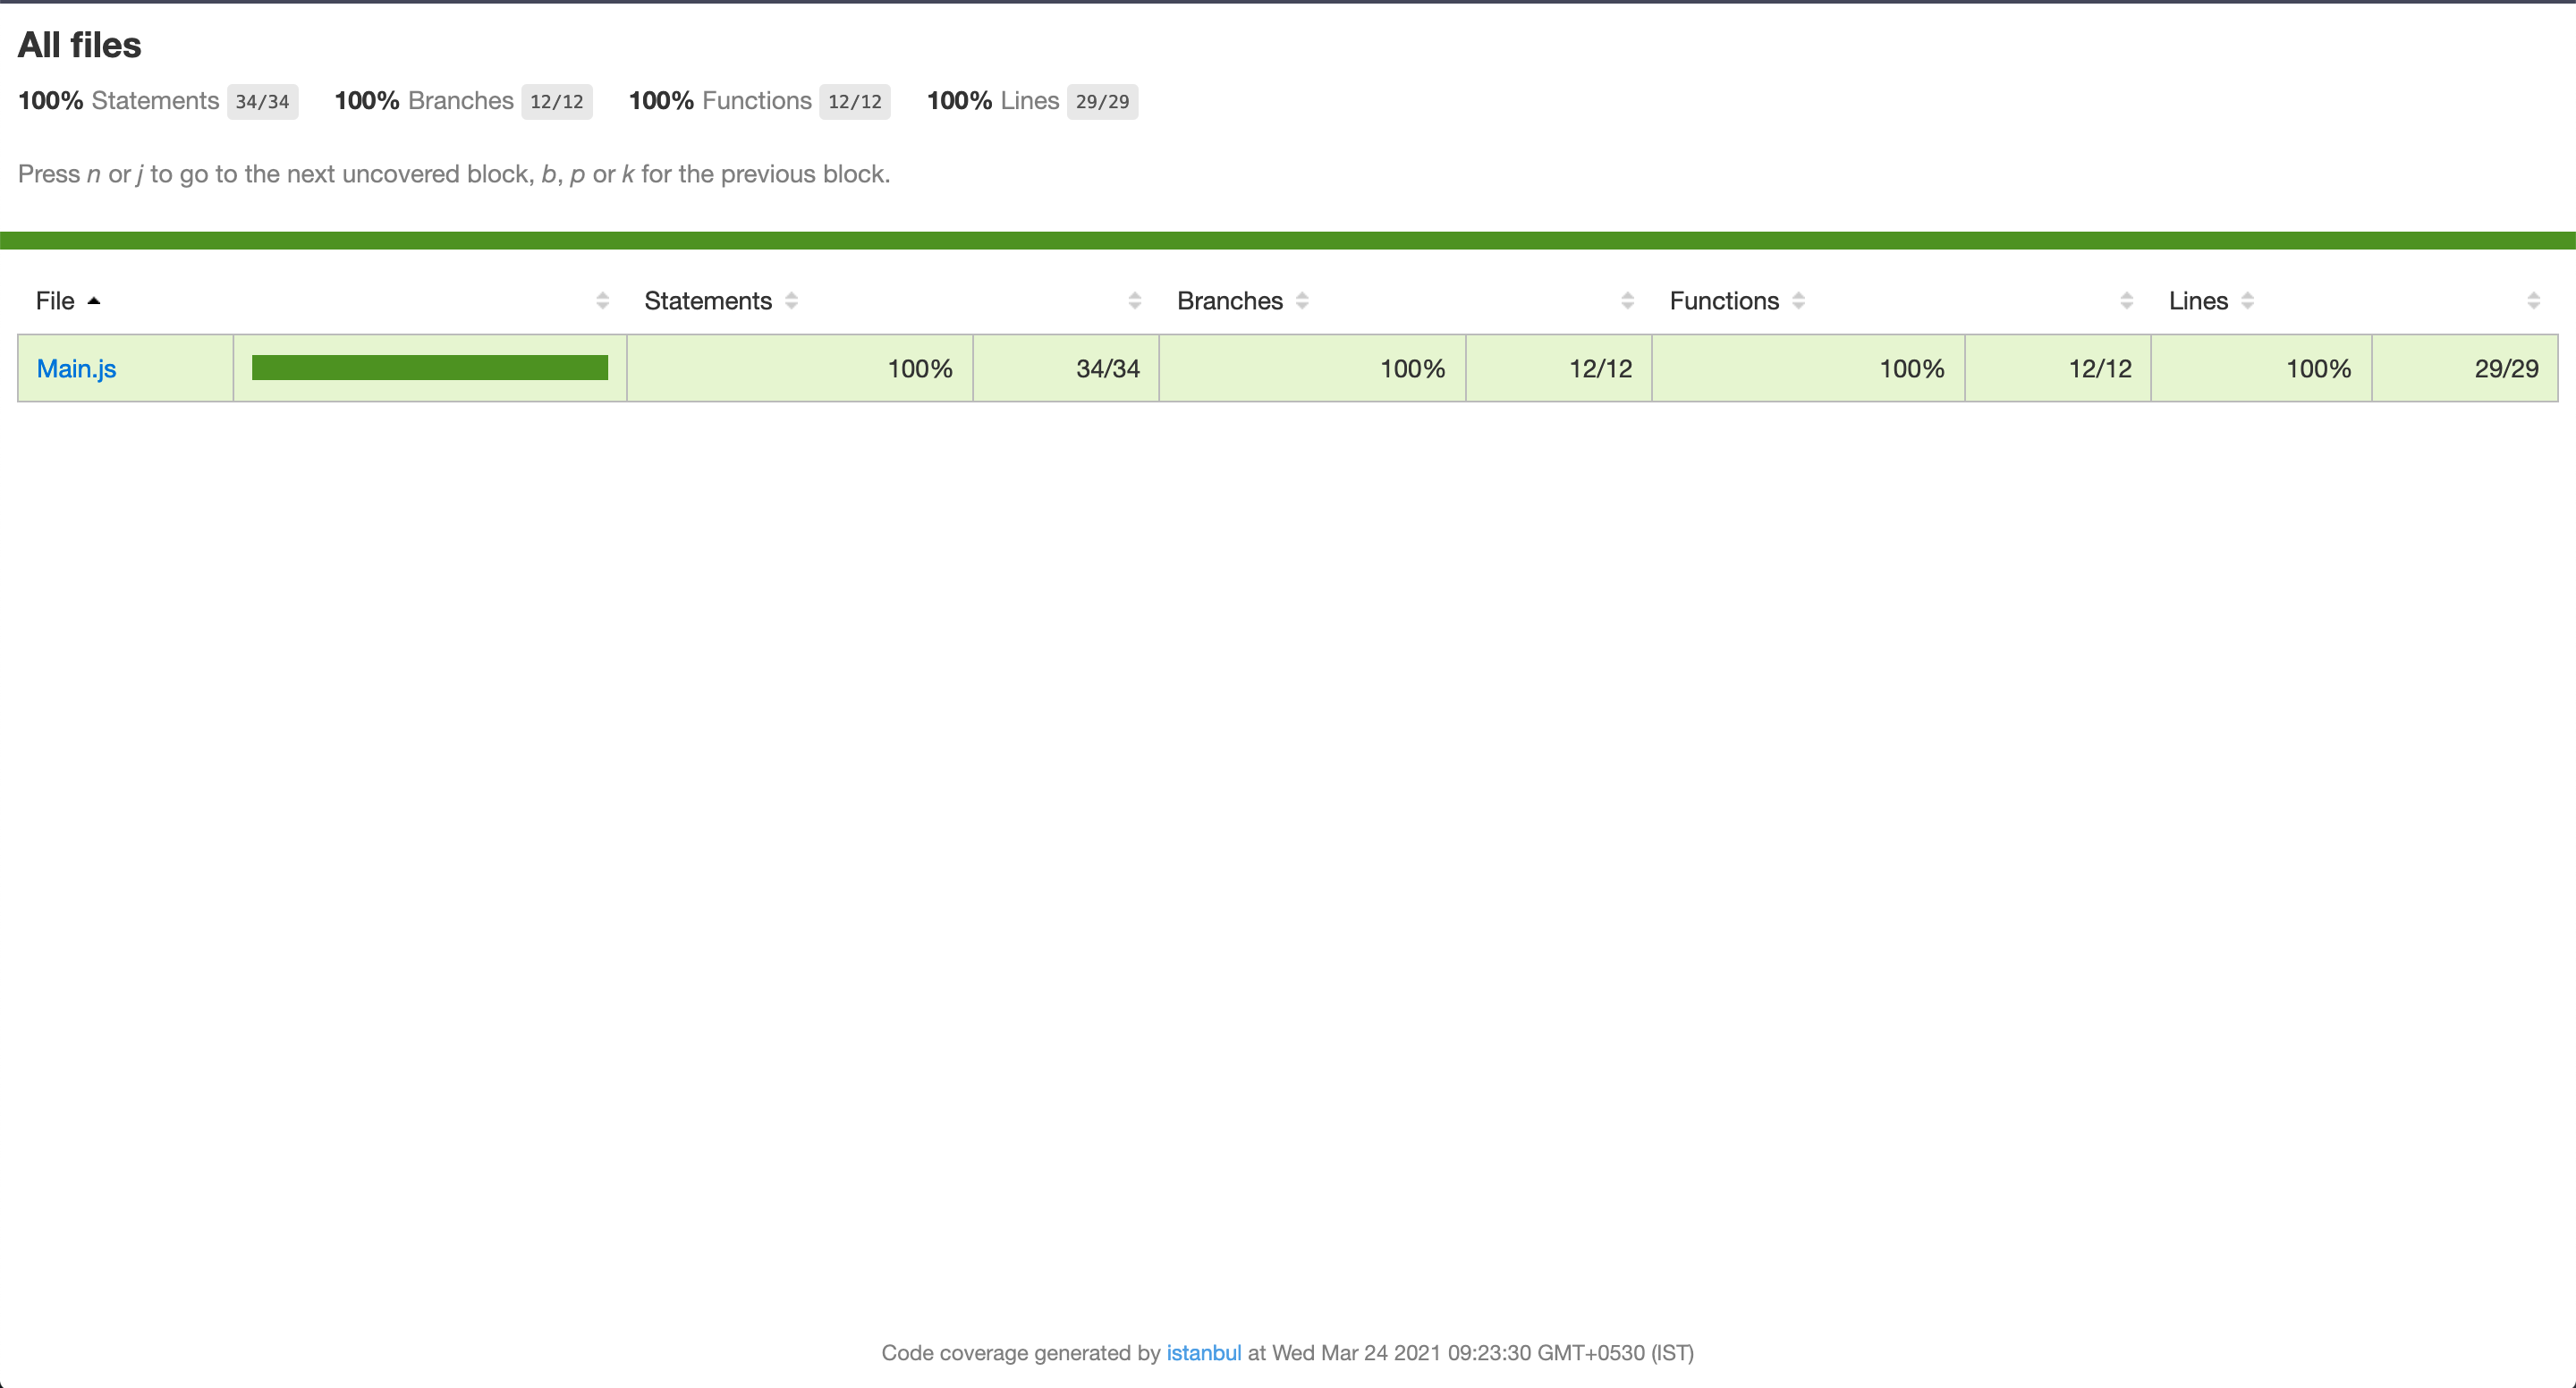Sort table by Lines header text
The height and width of the screenshot is (1388, 2576).
click(2197, 301)
